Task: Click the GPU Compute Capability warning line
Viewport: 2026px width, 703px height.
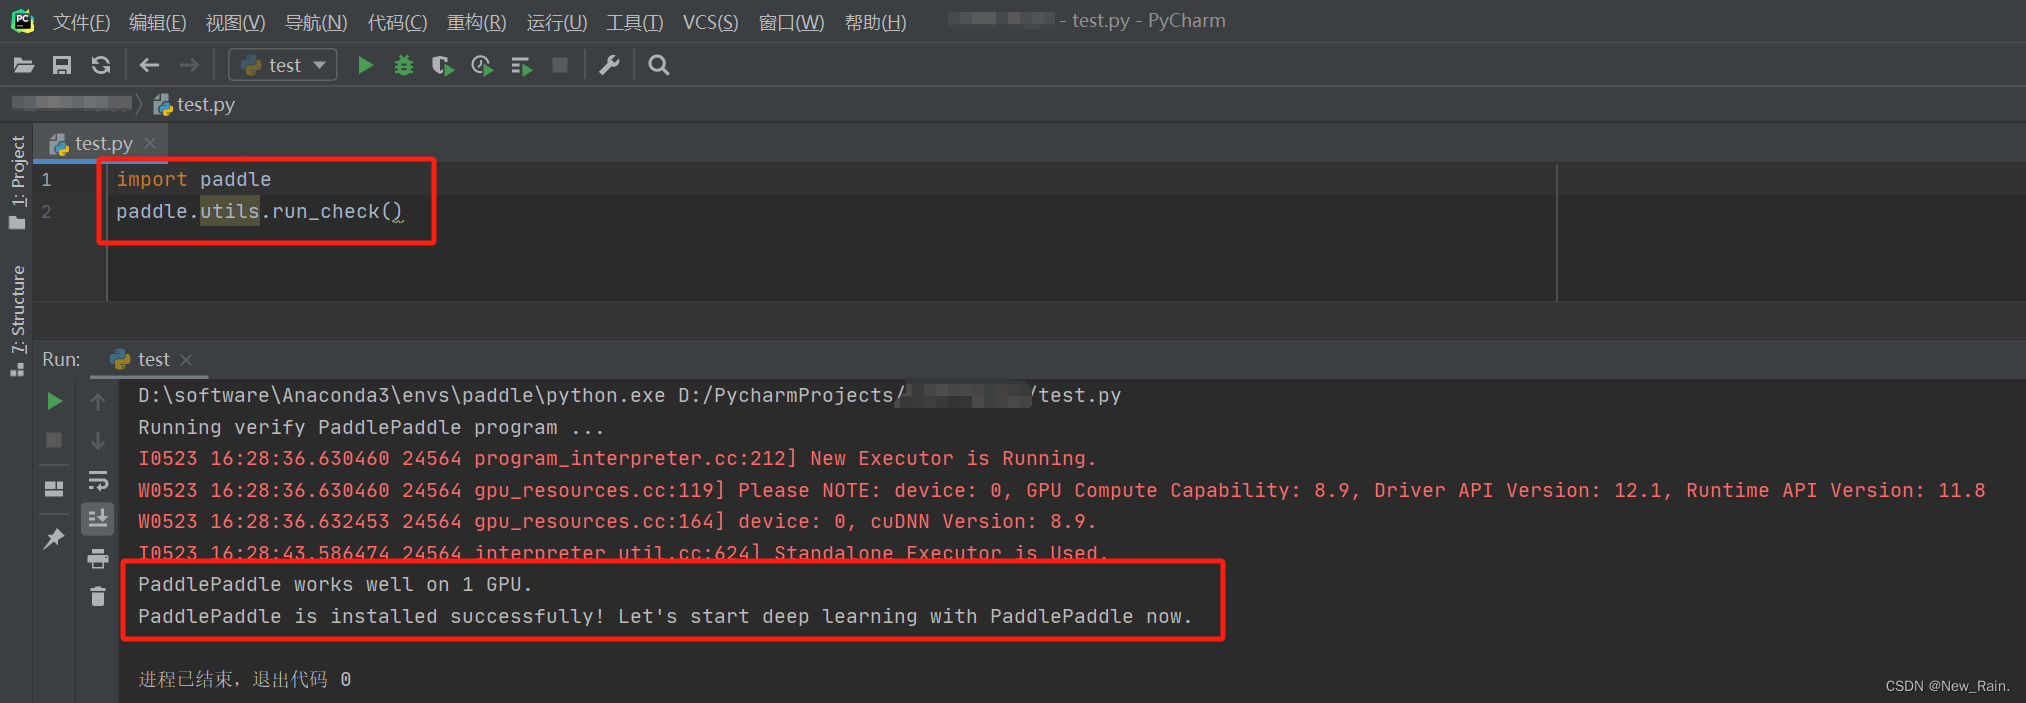Action: [1062, 491]
